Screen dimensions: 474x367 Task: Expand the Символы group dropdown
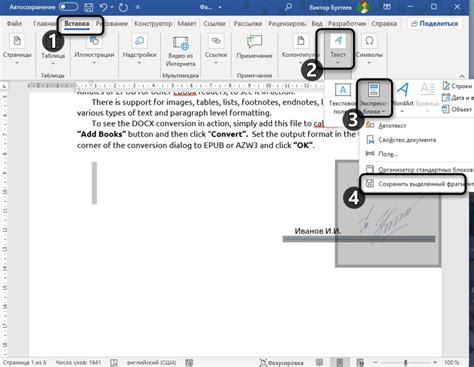pos(369,62)
